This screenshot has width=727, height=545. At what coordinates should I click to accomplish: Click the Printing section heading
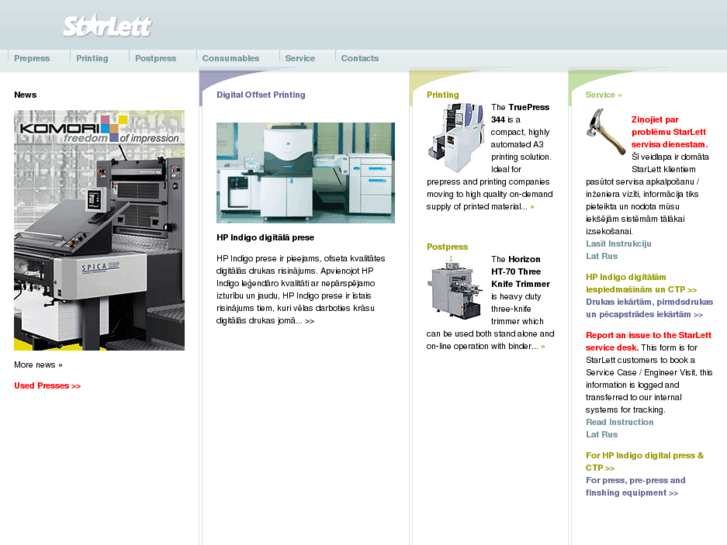tap(443, 95)
